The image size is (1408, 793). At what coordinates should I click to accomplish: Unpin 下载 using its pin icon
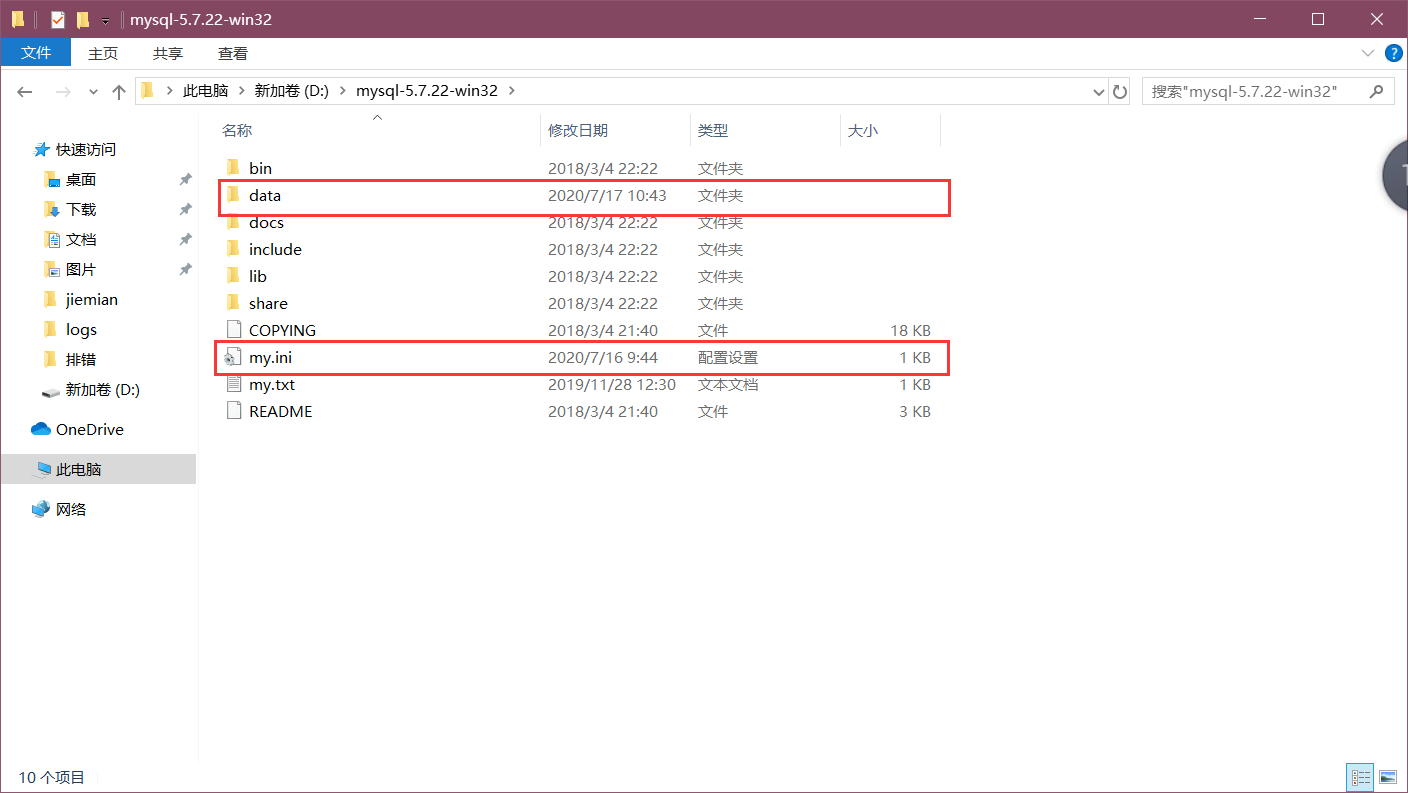click(185, 210)
